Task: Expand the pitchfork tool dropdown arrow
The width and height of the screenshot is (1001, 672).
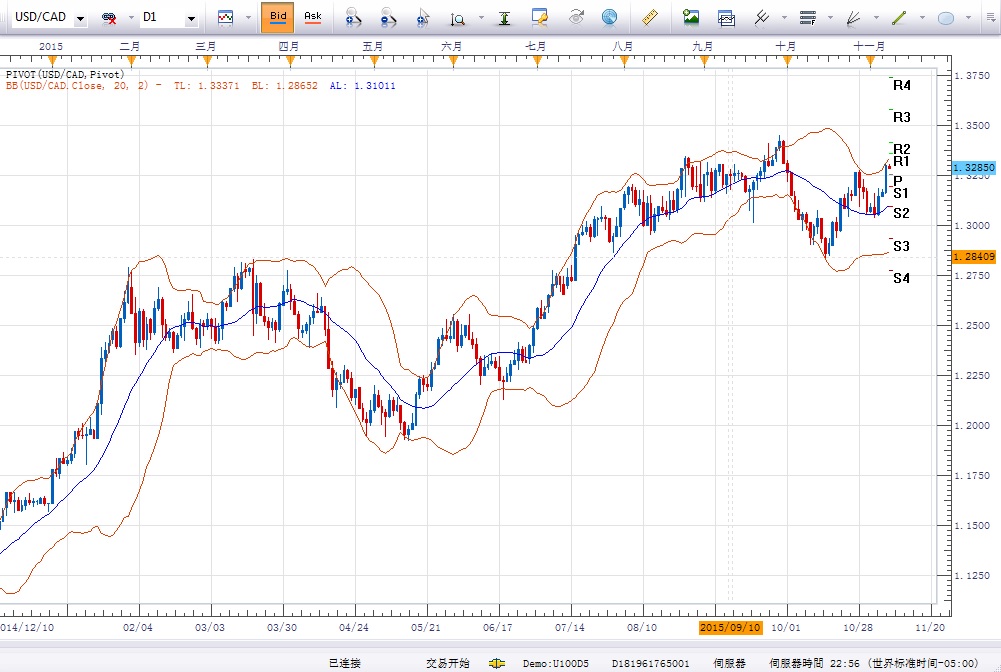Action: pyautogui.click(x=784, y=18)
